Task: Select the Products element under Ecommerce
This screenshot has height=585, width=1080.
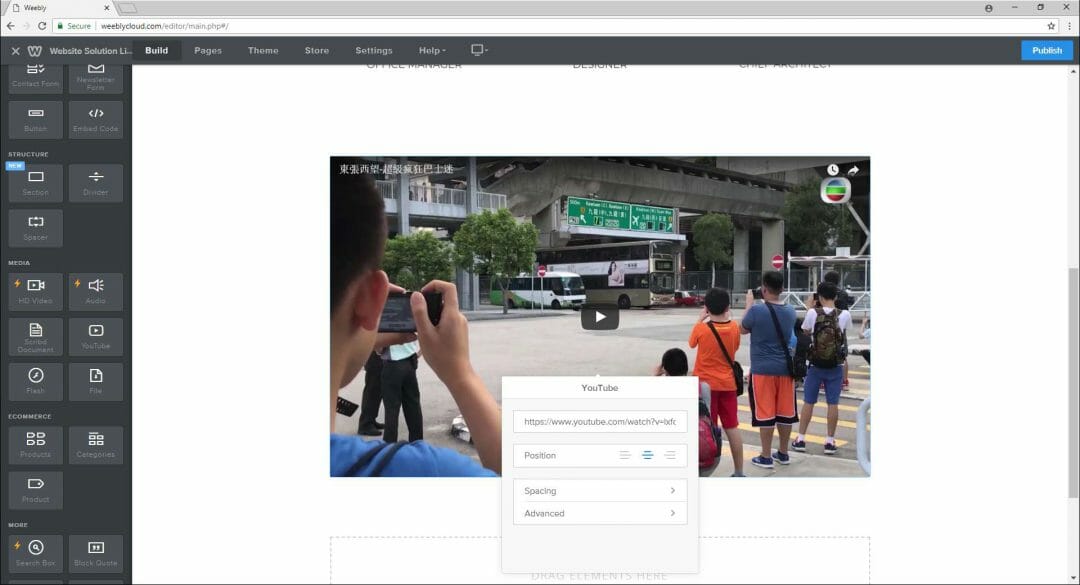Action: click(35, 444)
